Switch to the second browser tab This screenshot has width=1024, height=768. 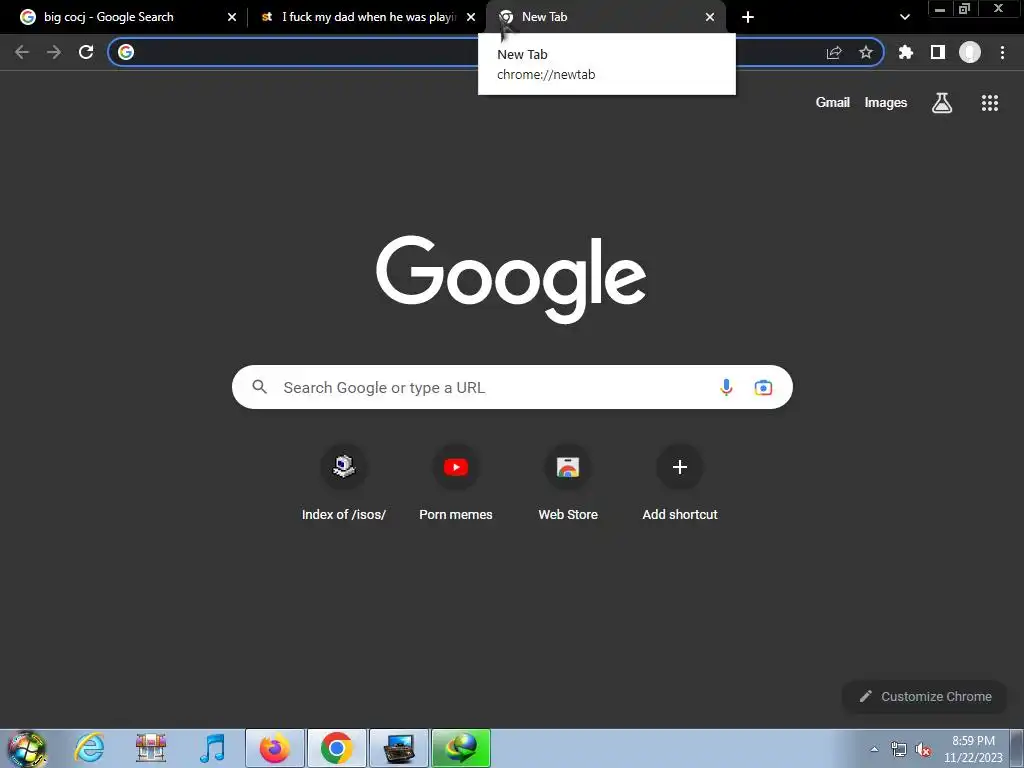(366, 17)
